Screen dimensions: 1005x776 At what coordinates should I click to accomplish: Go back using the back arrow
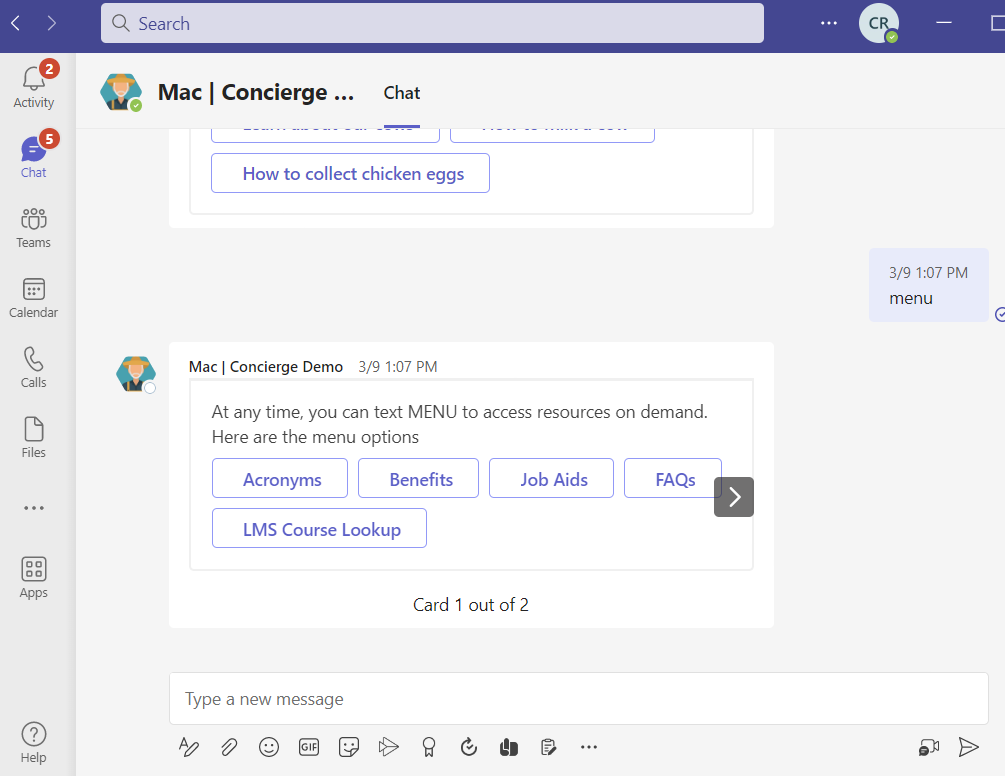coord(16,24)
